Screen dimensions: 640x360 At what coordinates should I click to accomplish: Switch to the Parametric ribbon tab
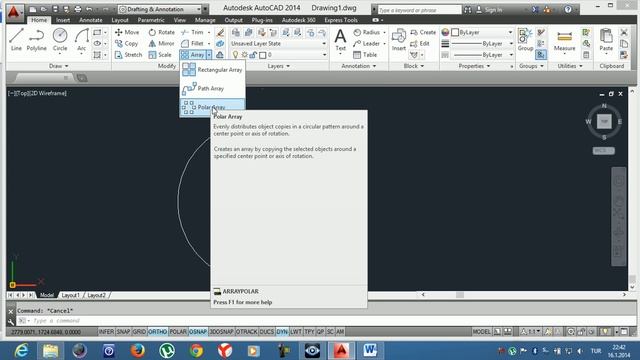click(151, 20)
